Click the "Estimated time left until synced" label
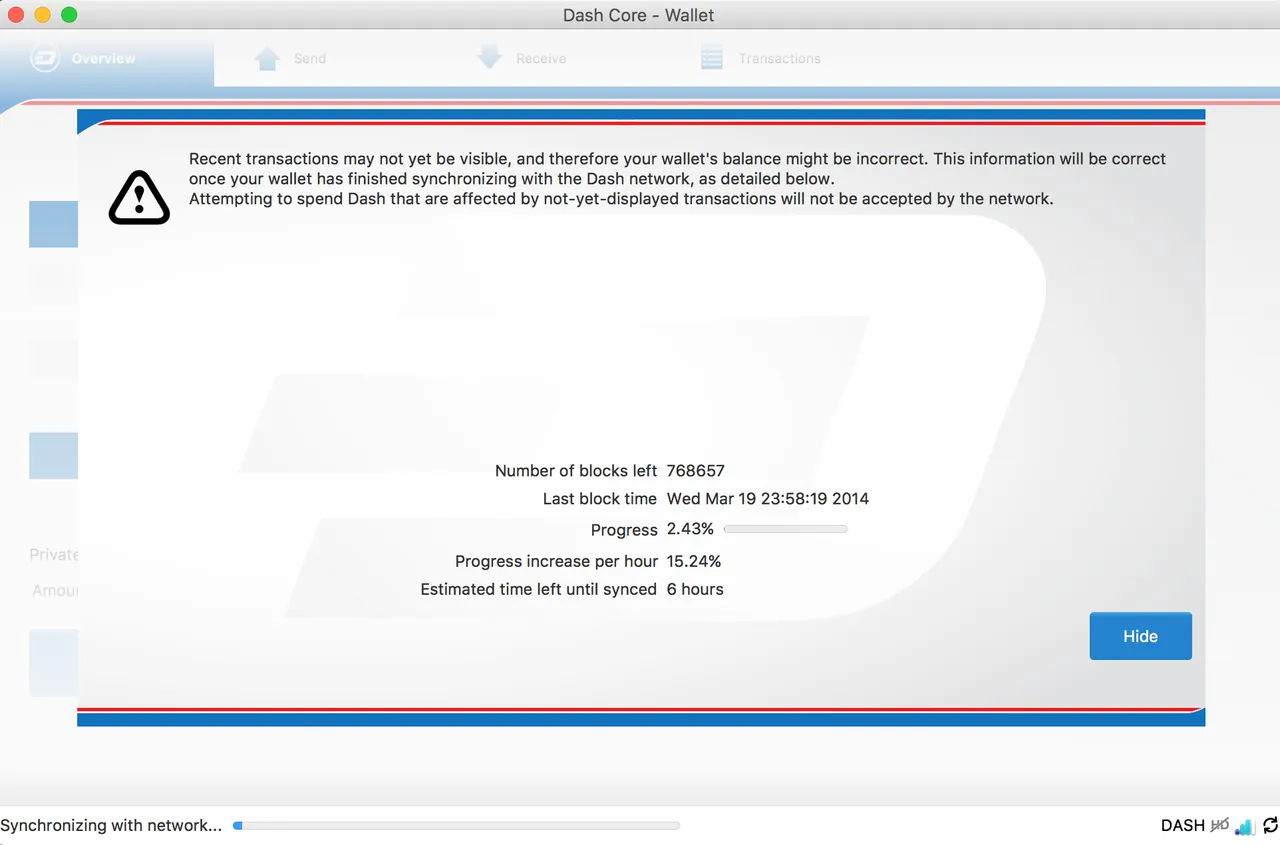Screen dimensions: 1280x845 [x=539, y=589]
